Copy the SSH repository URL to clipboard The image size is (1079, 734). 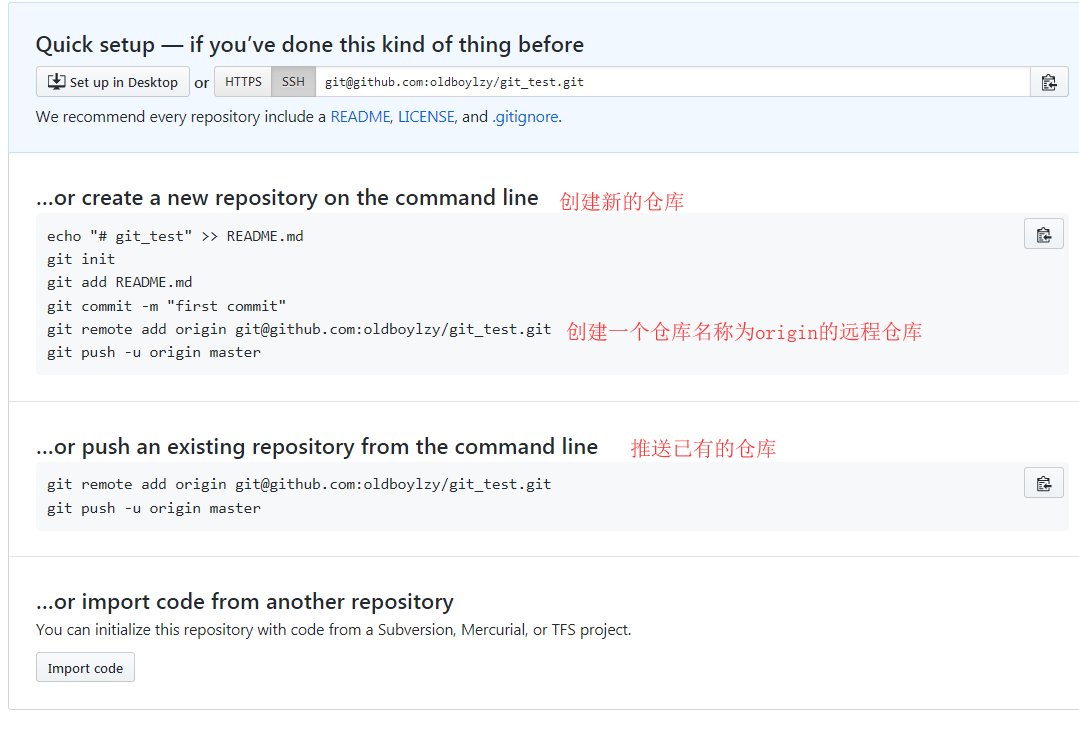[x=1048, y=82]
